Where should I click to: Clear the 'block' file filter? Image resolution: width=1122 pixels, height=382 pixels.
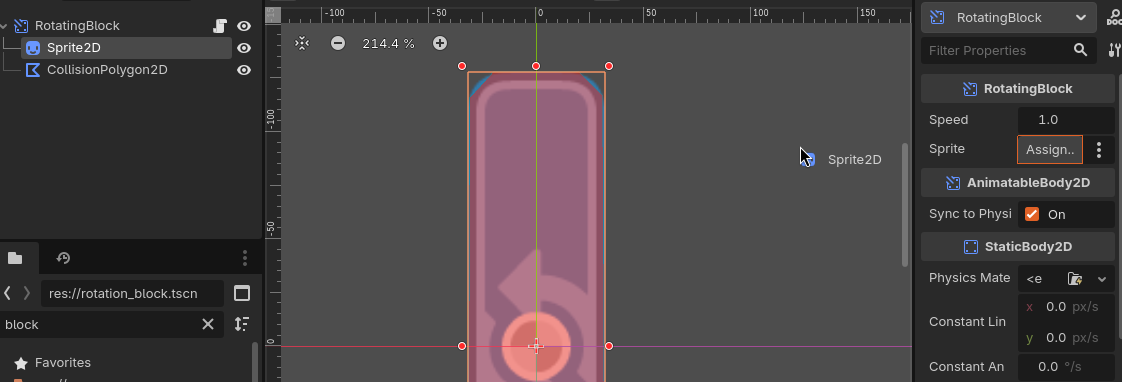coord(208,324)
